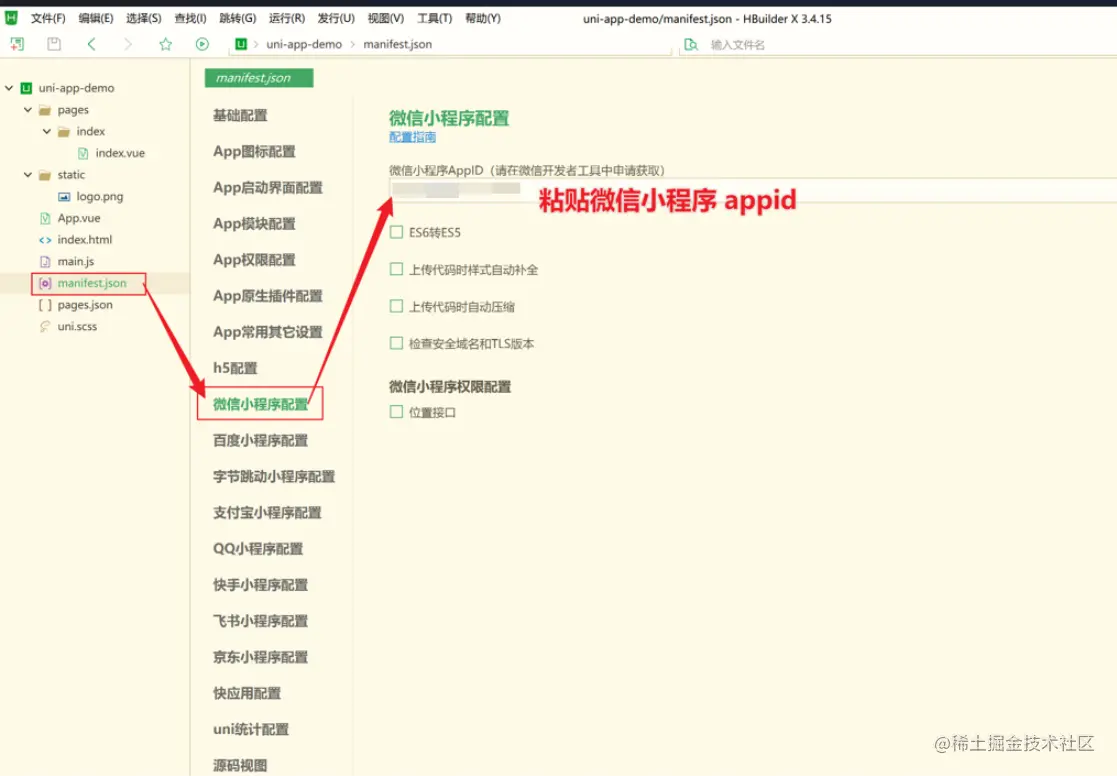
Task: Enable 上传代码时样式自动补全 checkbox
Action: tap(396, 269)
